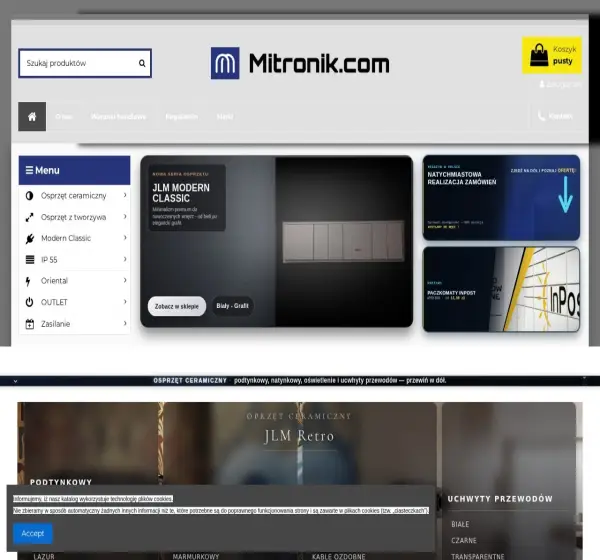The width and height of the screenshot is (600, 560).
Task: Click the JLM Modern Classic switch image
Action: click(x=344, y=242)
